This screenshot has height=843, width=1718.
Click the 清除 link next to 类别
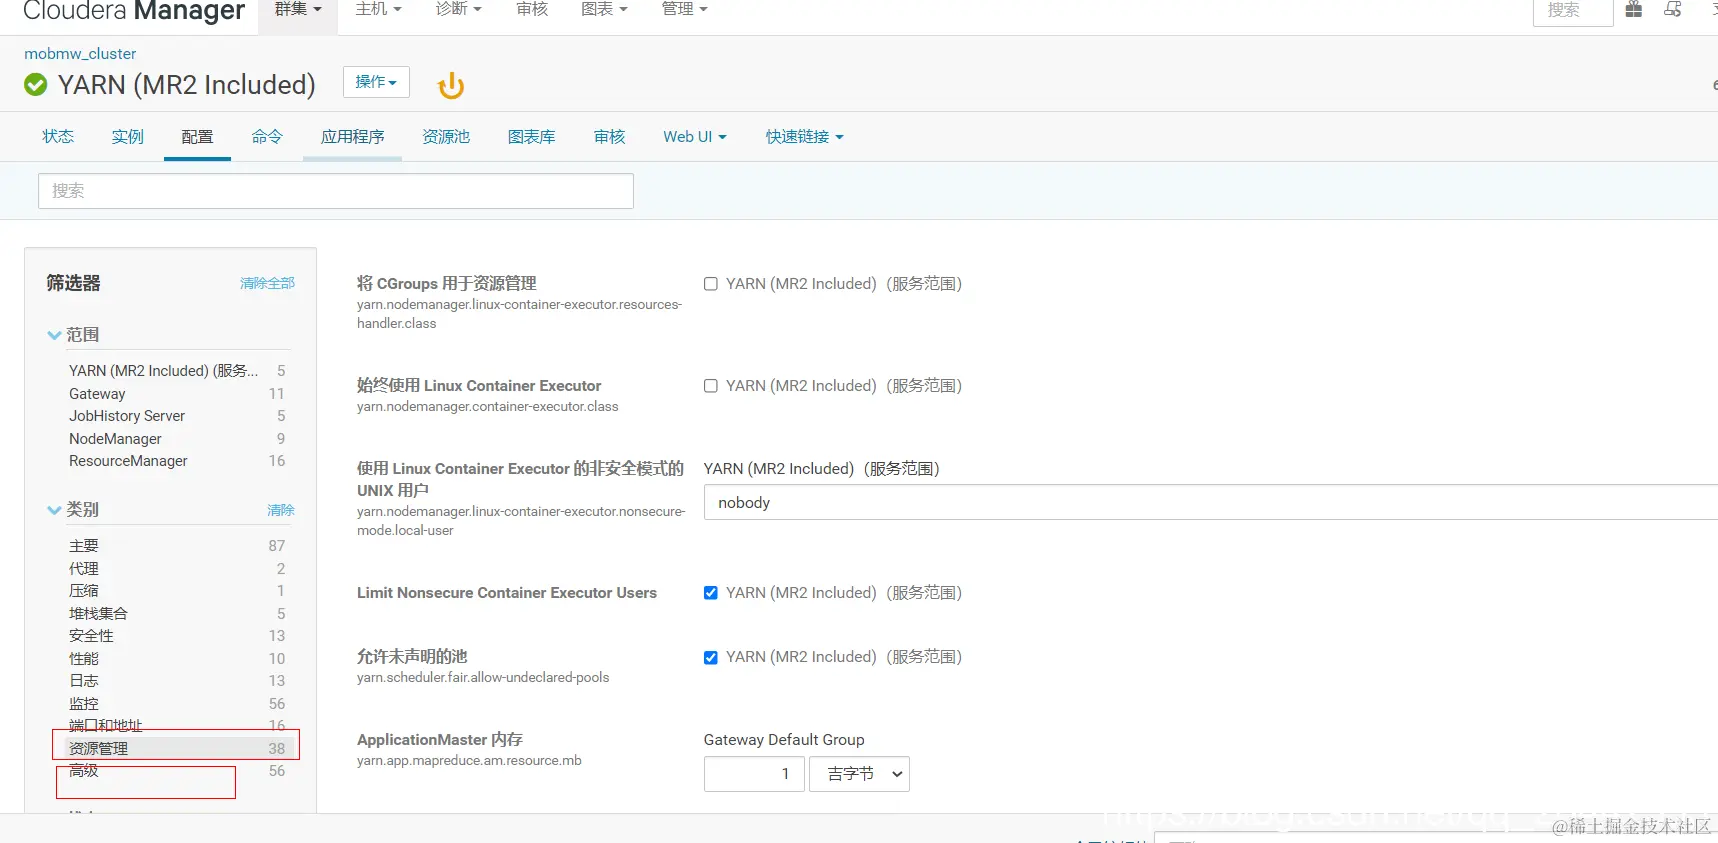point(281,510)
